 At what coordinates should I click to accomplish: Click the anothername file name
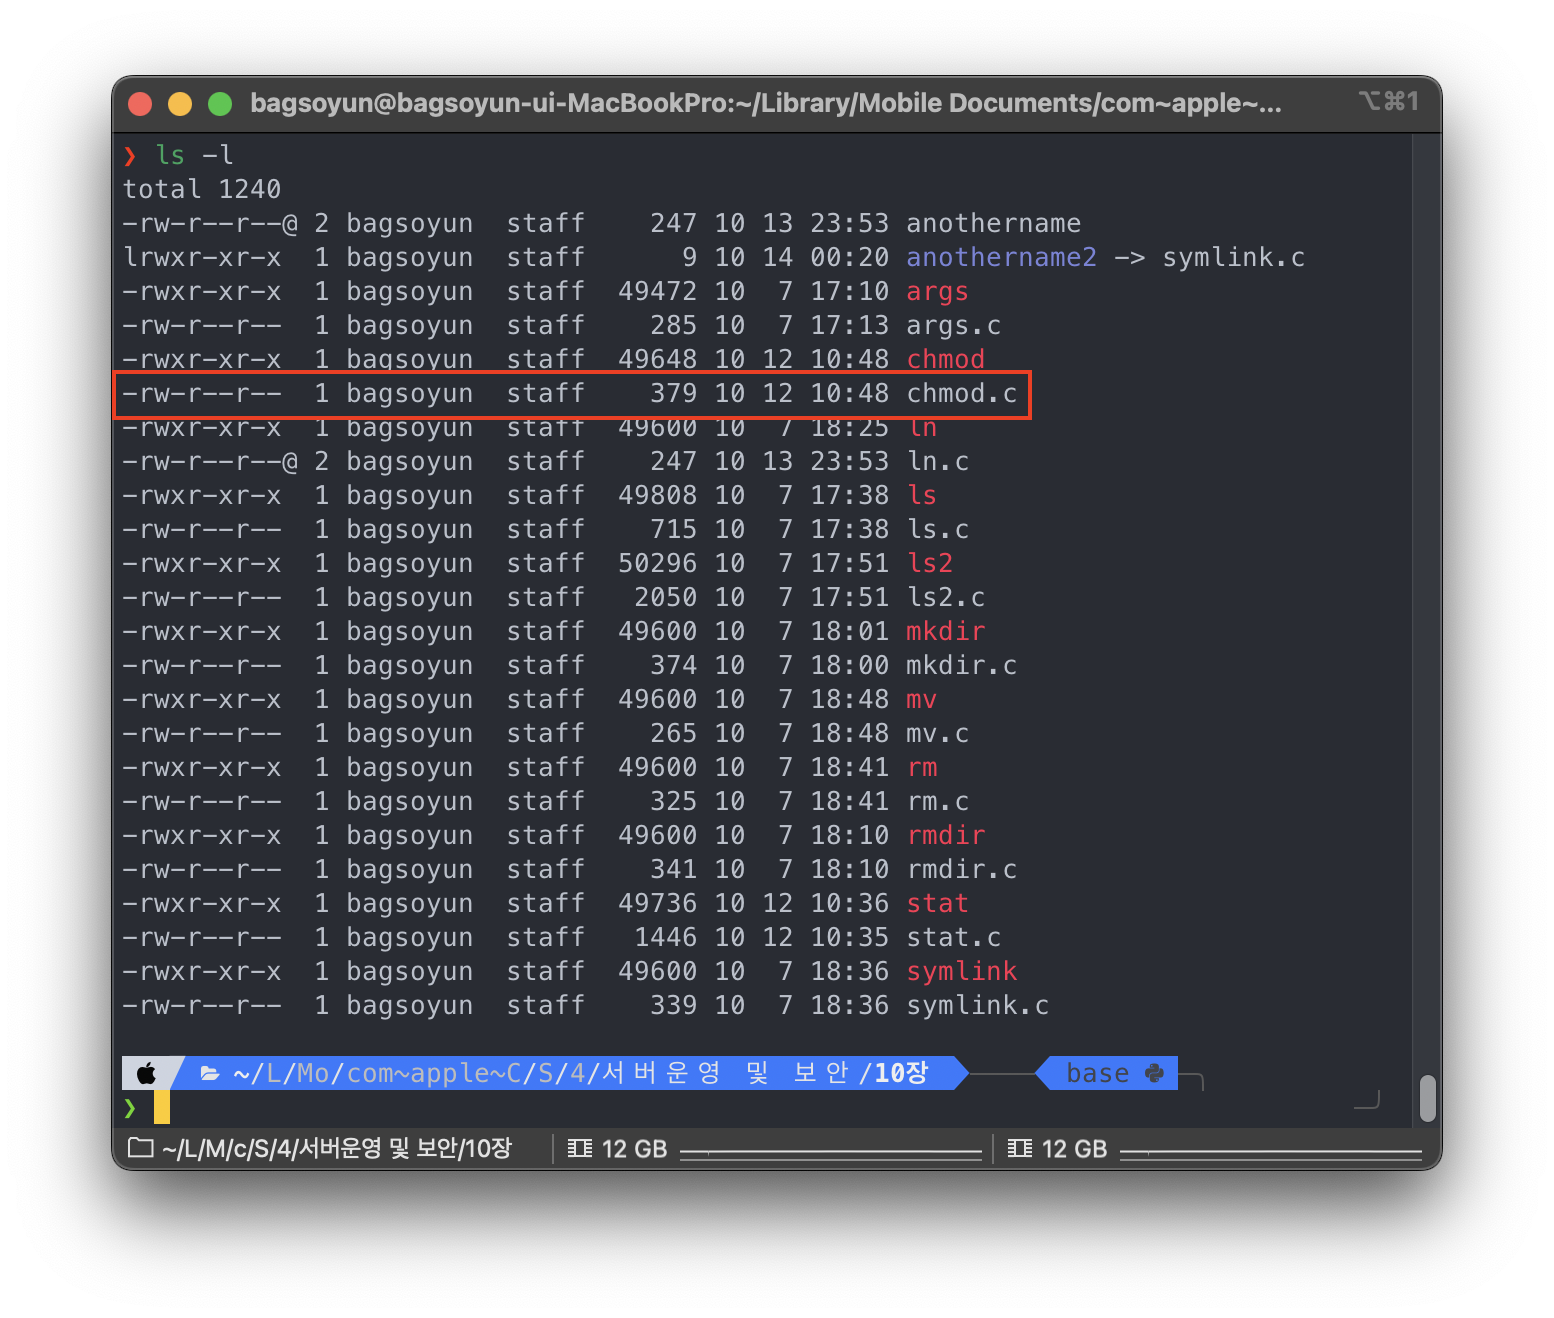[994, 223]
